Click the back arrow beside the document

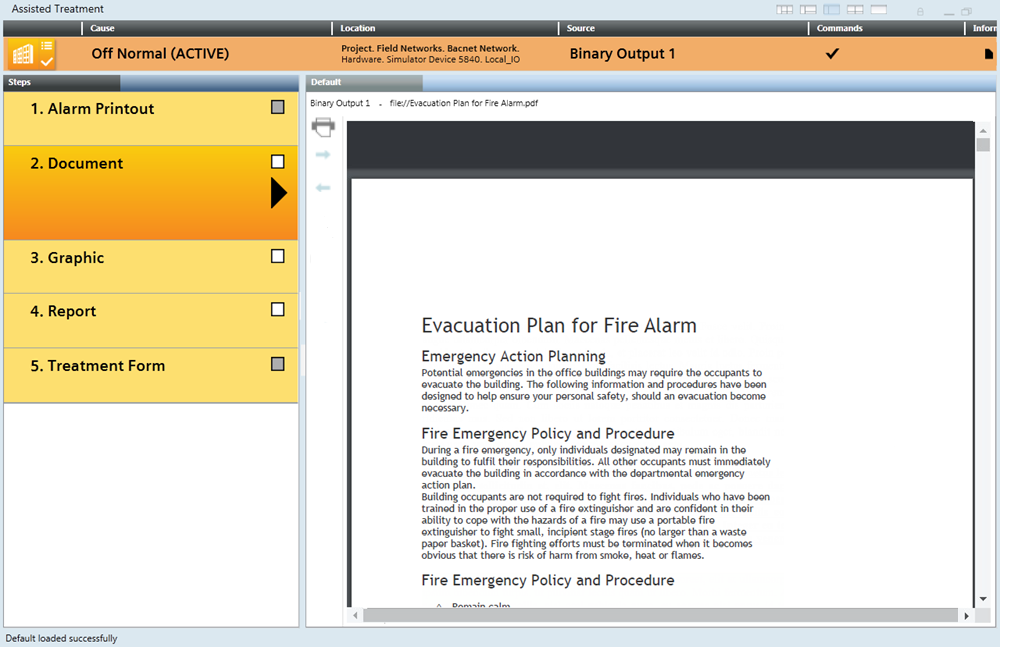pos(323,188)
